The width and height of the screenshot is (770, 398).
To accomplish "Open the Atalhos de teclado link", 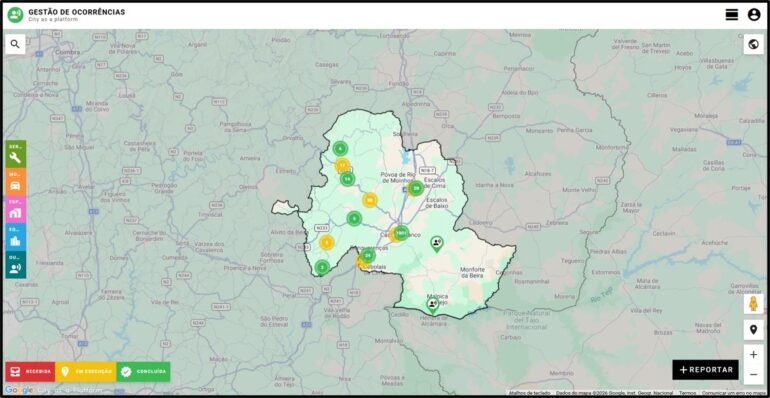I will click(529, 393).
